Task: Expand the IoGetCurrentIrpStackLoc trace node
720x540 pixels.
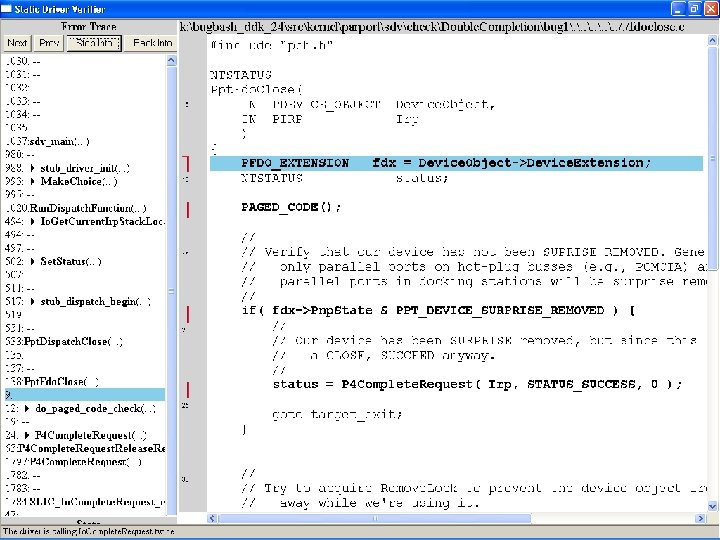Action: point(32,222)
